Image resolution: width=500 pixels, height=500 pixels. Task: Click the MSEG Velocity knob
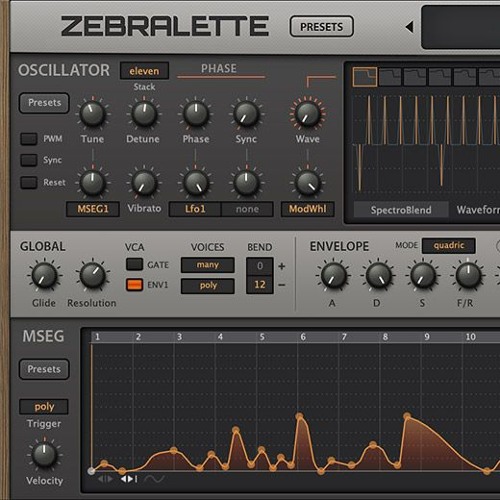click(x=44, y=455)
